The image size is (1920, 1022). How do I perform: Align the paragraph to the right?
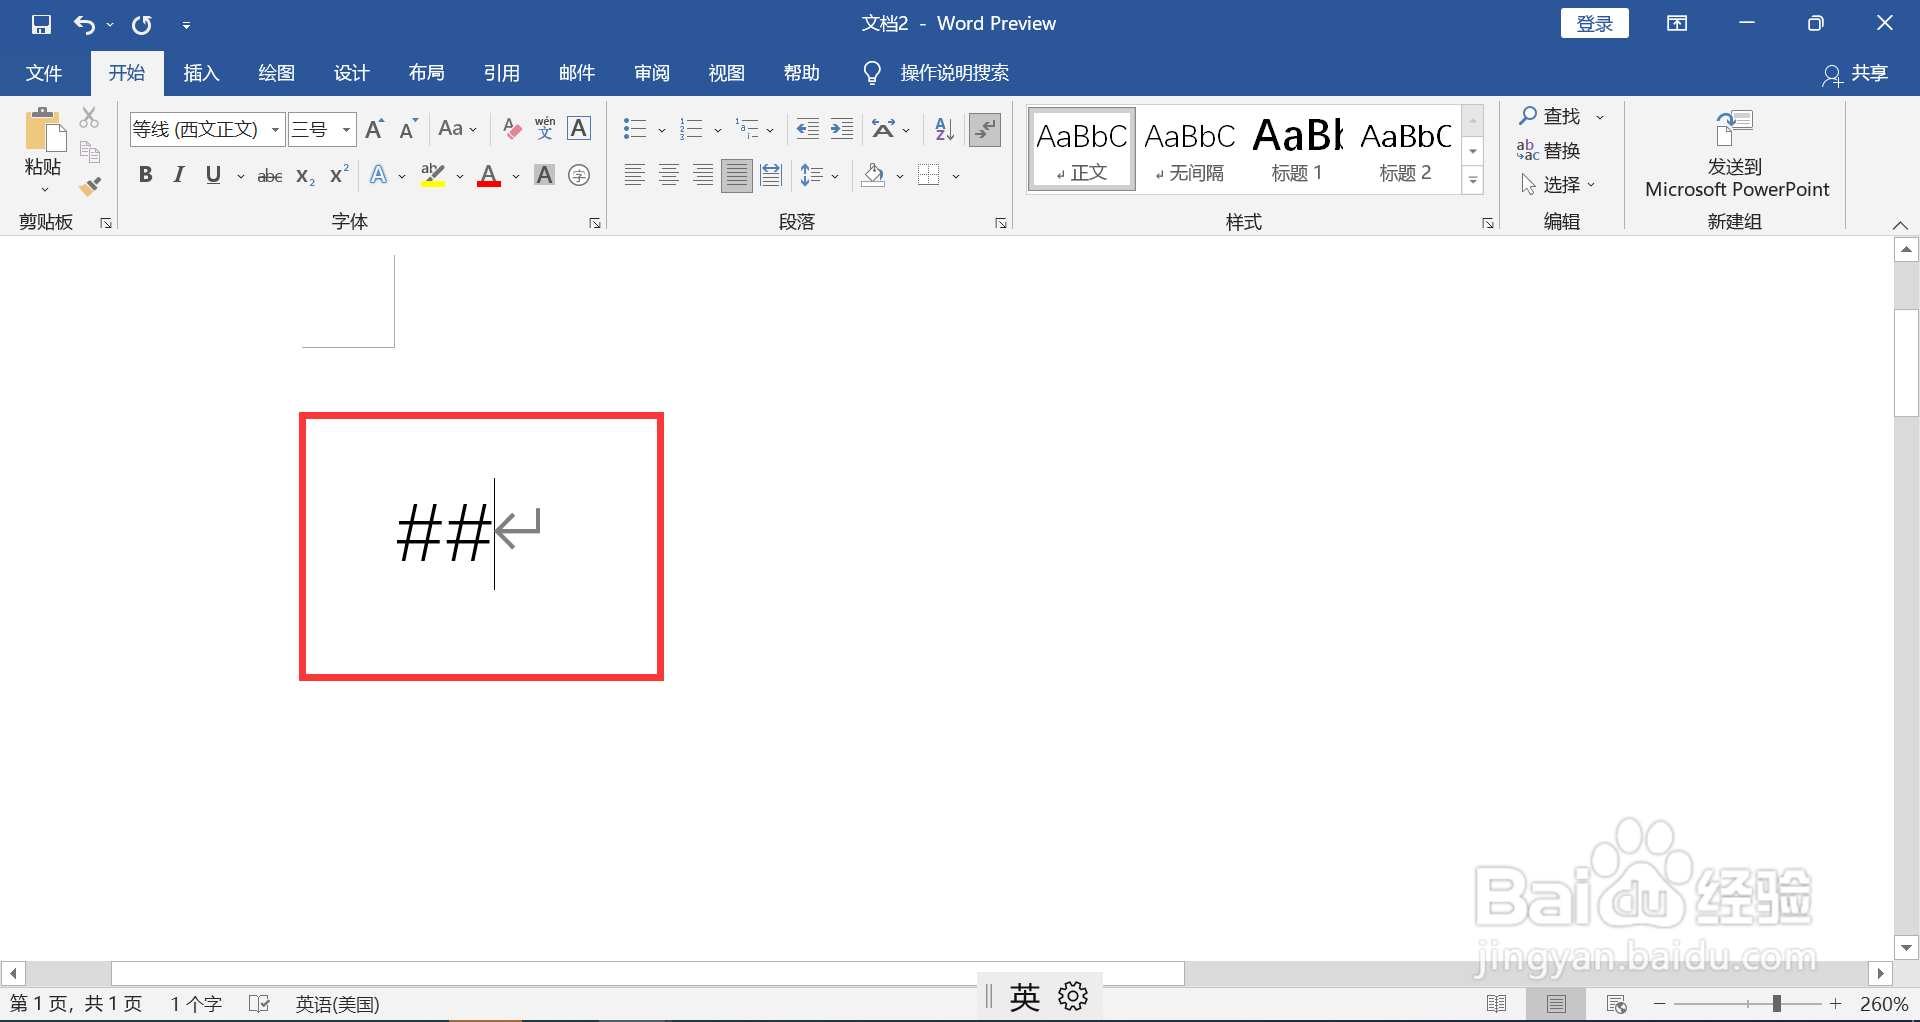click(x=703, y=176)
